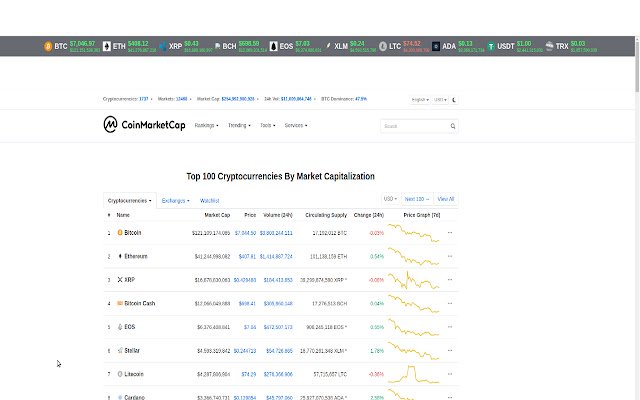Sort table by Name column header

coord(123,215)
